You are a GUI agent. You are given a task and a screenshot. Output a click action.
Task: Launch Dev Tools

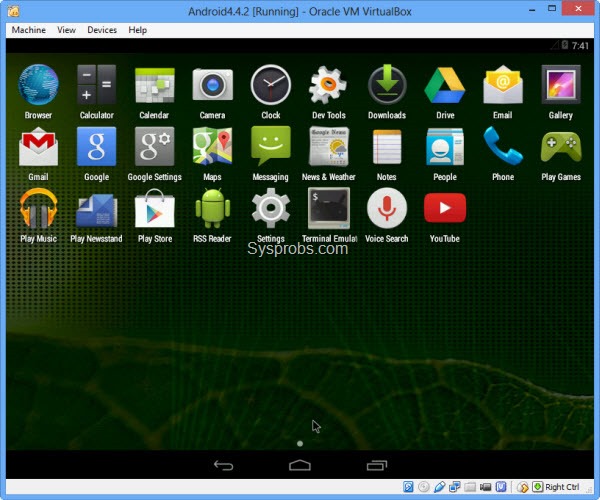(328, 85)
